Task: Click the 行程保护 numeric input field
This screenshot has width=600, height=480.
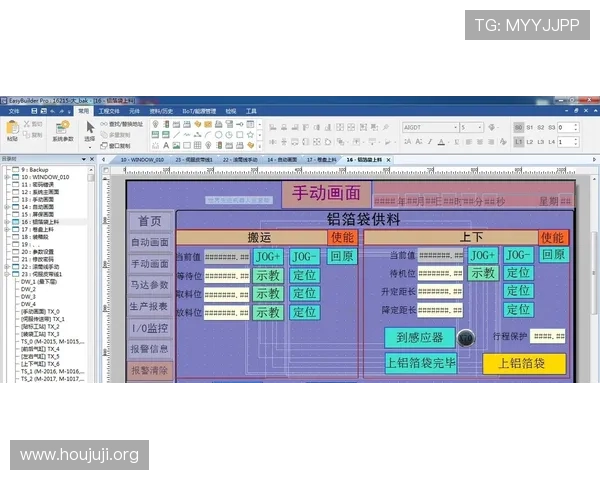Action: click(548, 336)
